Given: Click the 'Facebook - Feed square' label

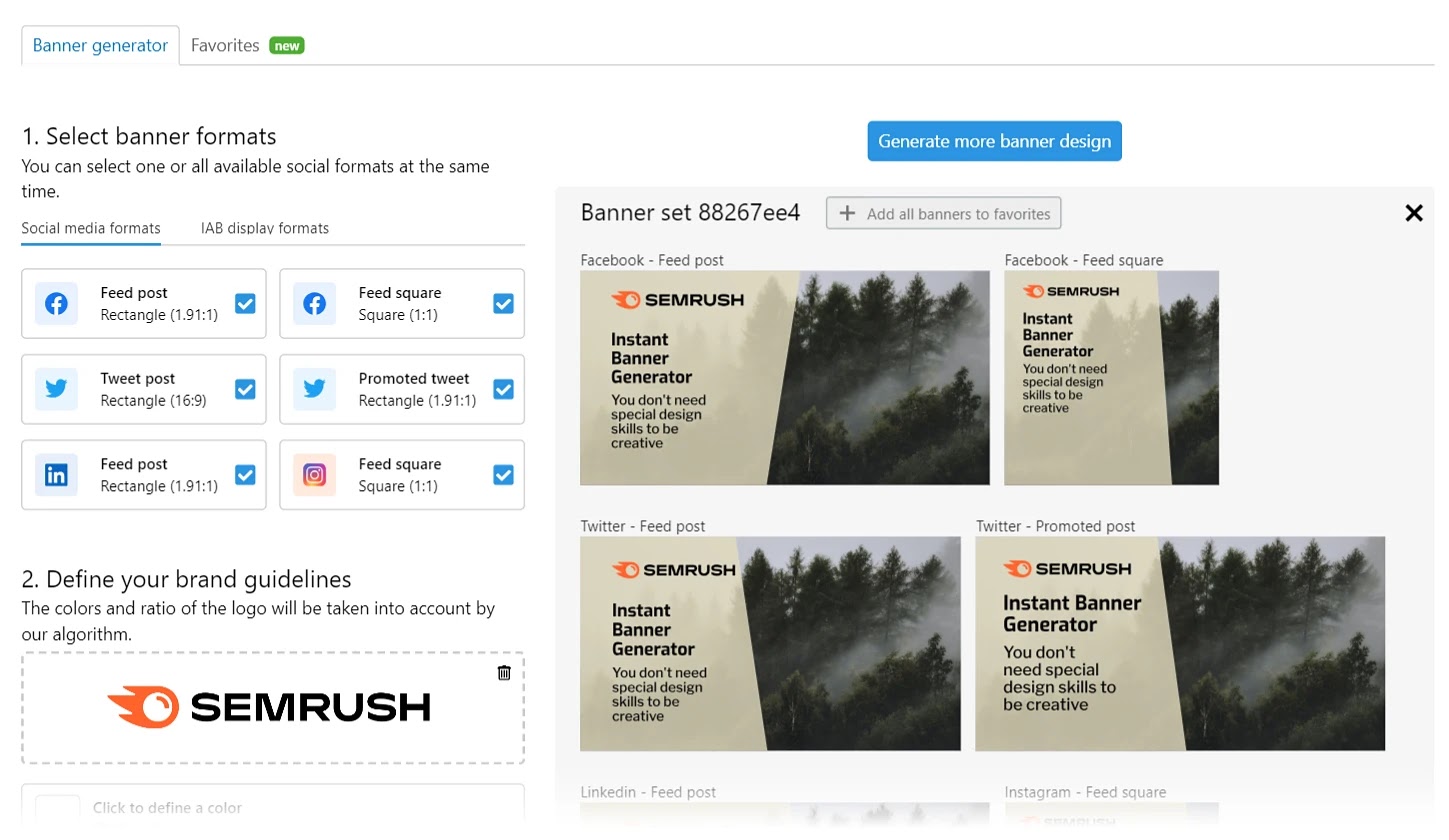Looking at the screenshot, I should 1084,260.
